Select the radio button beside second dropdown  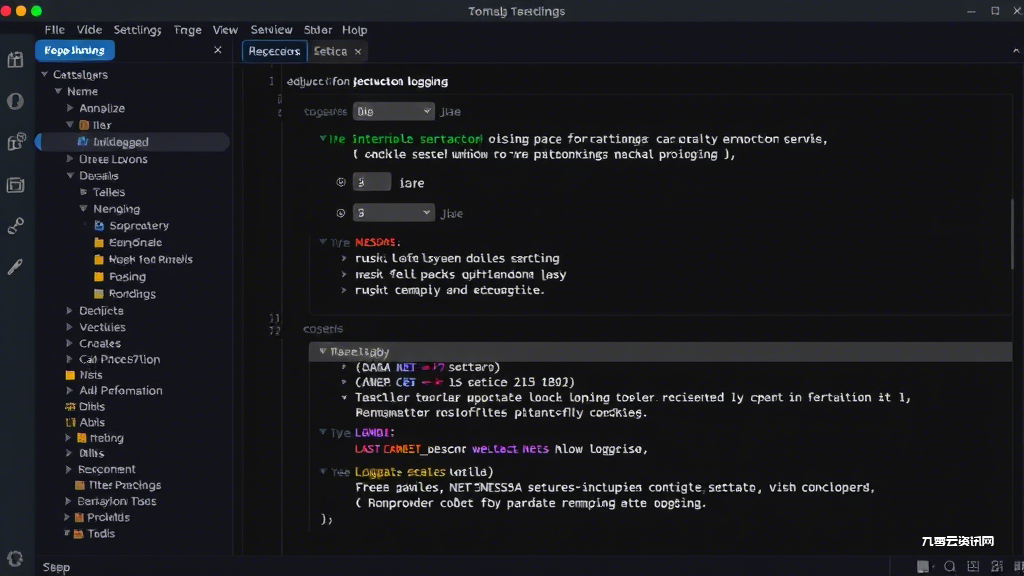pyautogui.click(x=341, y=213)
